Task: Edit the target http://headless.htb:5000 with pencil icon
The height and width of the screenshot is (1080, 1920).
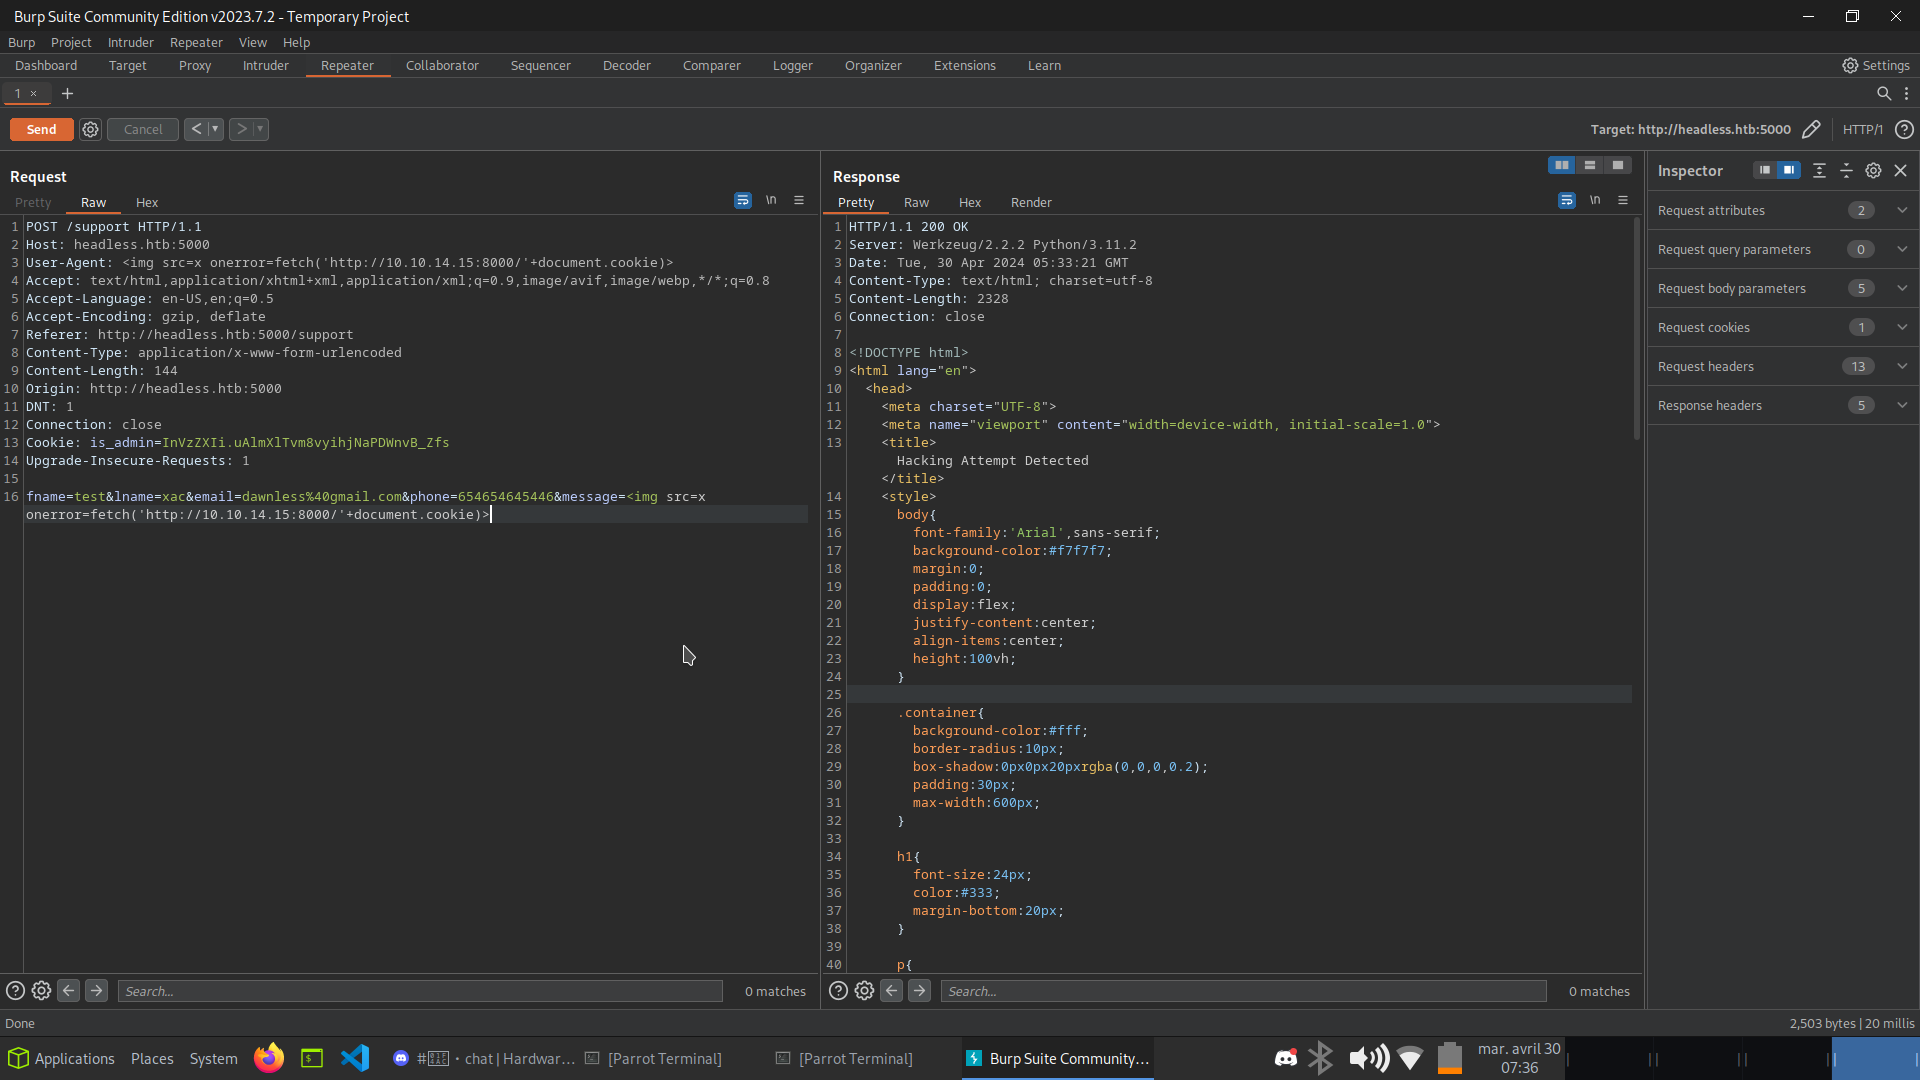Action: click(1813, 129)
